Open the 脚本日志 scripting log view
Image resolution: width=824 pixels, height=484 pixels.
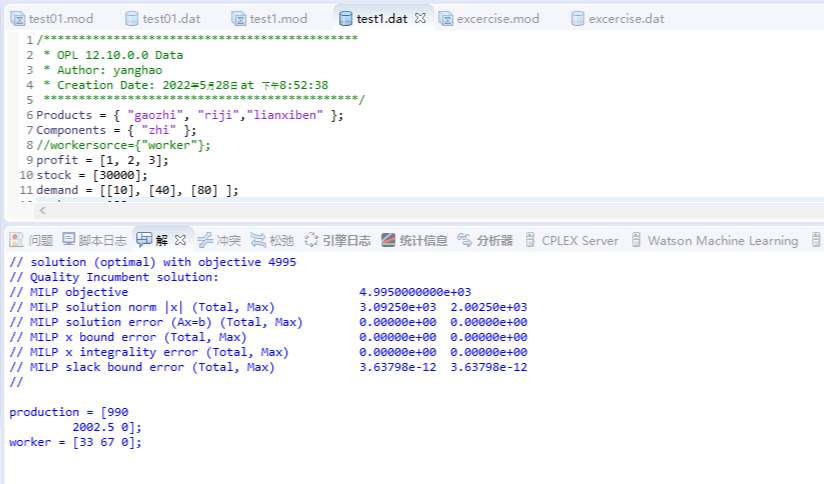(95, 240)
